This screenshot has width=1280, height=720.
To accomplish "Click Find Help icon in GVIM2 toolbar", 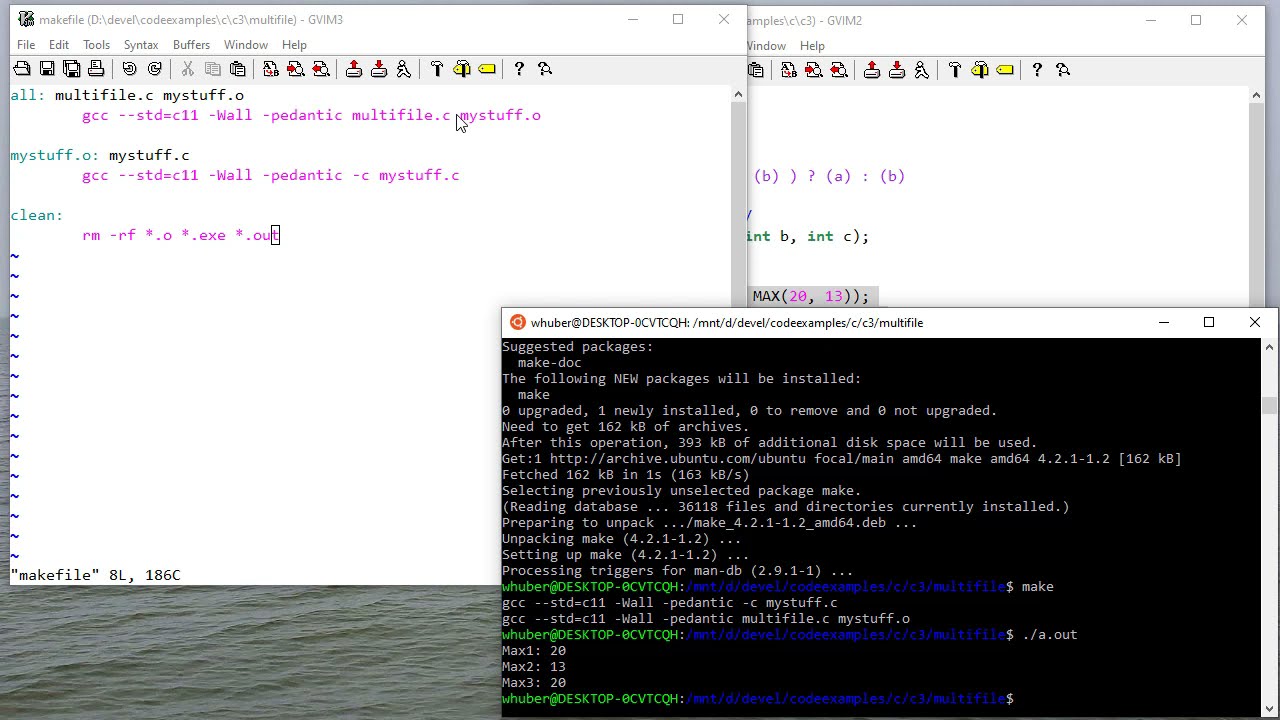I will [x=1063, y=70].
